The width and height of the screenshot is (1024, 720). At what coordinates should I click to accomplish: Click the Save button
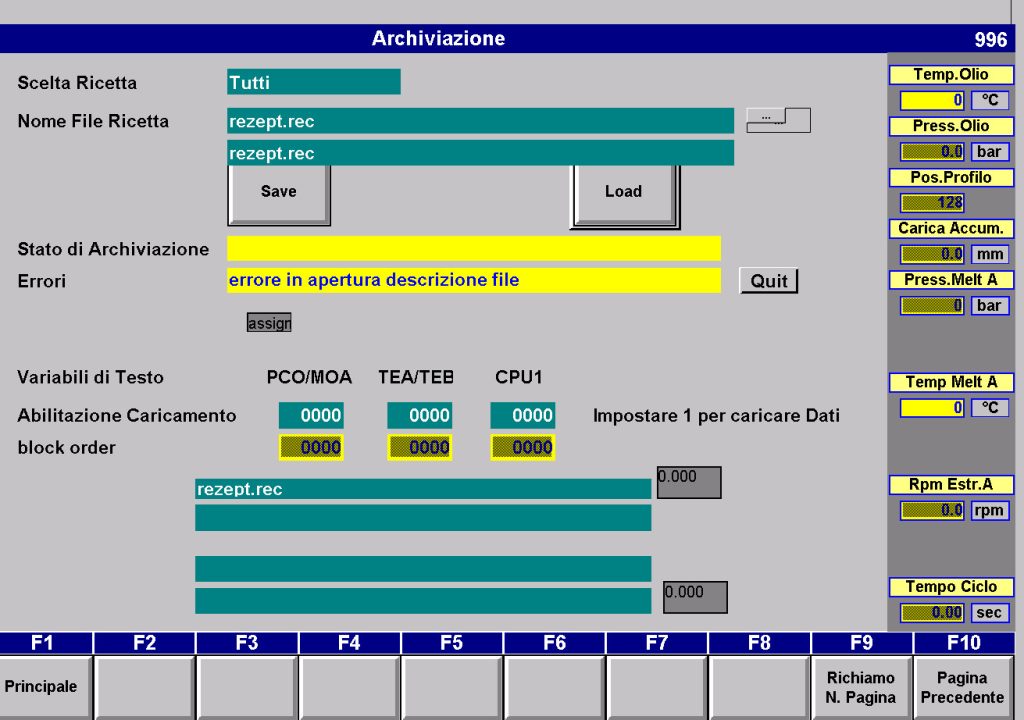[279, 195]
